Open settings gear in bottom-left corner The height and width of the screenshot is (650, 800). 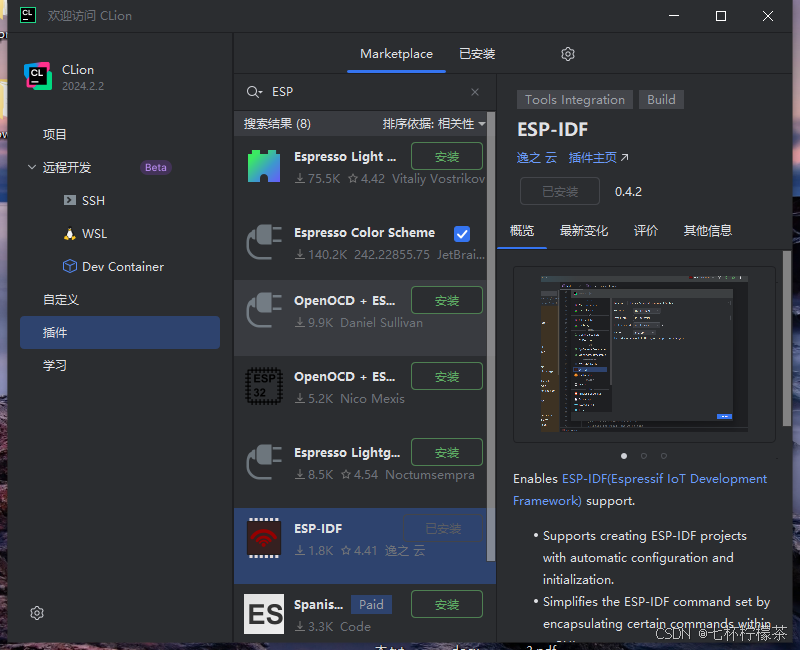(37, 613)
